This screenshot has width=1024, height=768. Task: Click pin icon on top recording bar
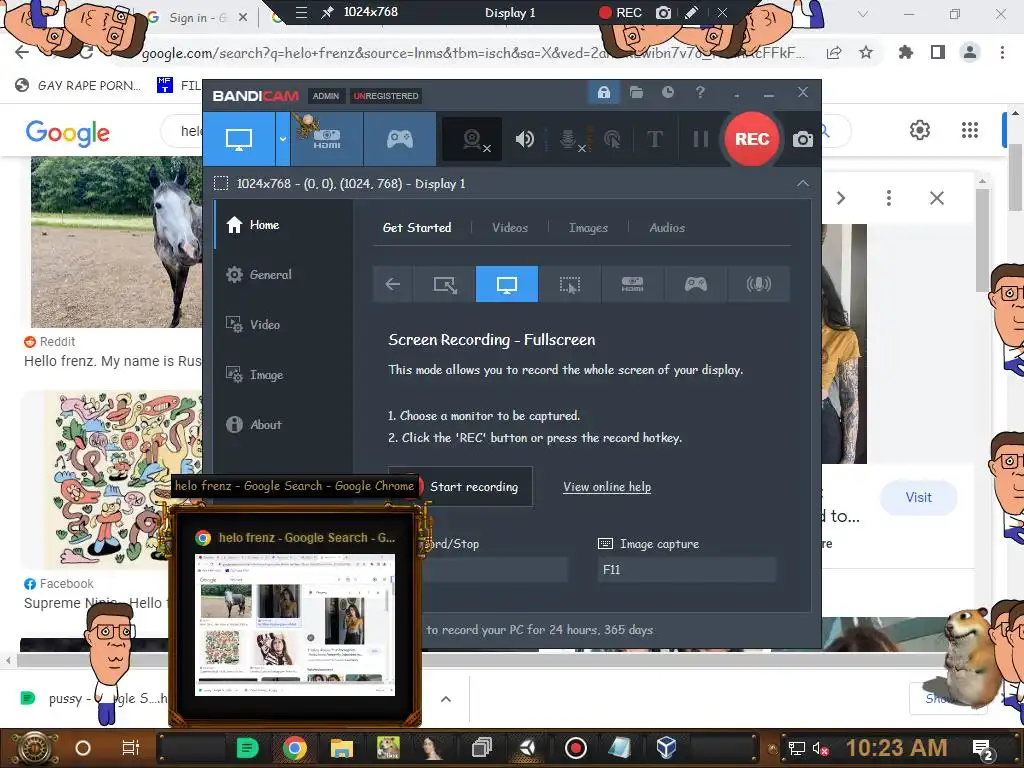[327, 12]
